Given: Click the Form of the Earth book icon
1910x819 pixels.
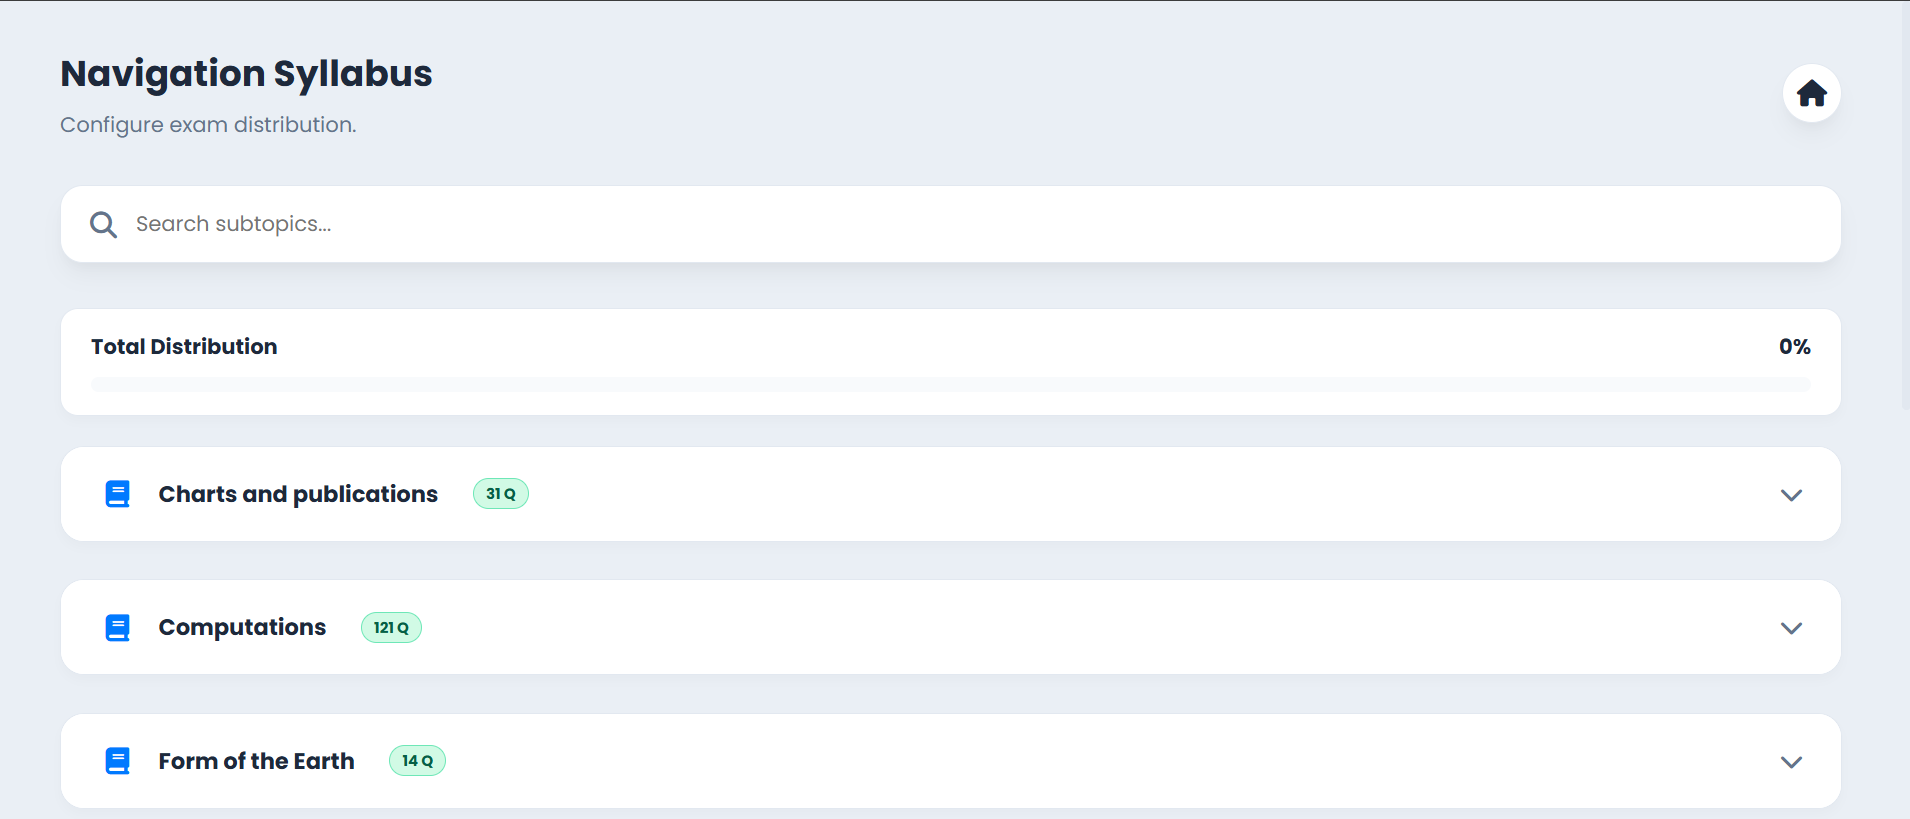Looking at the screenshot, I should coord(118,761).
